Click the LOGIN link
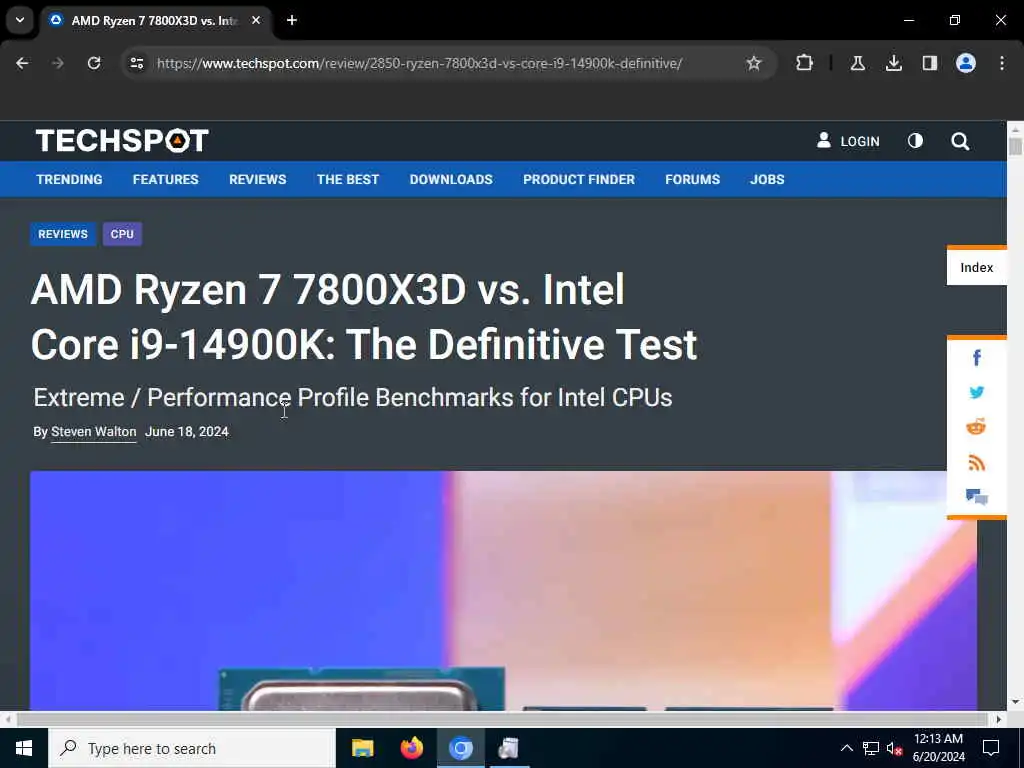Viewport: 1024px width, 768px height. tap(848, 141)
